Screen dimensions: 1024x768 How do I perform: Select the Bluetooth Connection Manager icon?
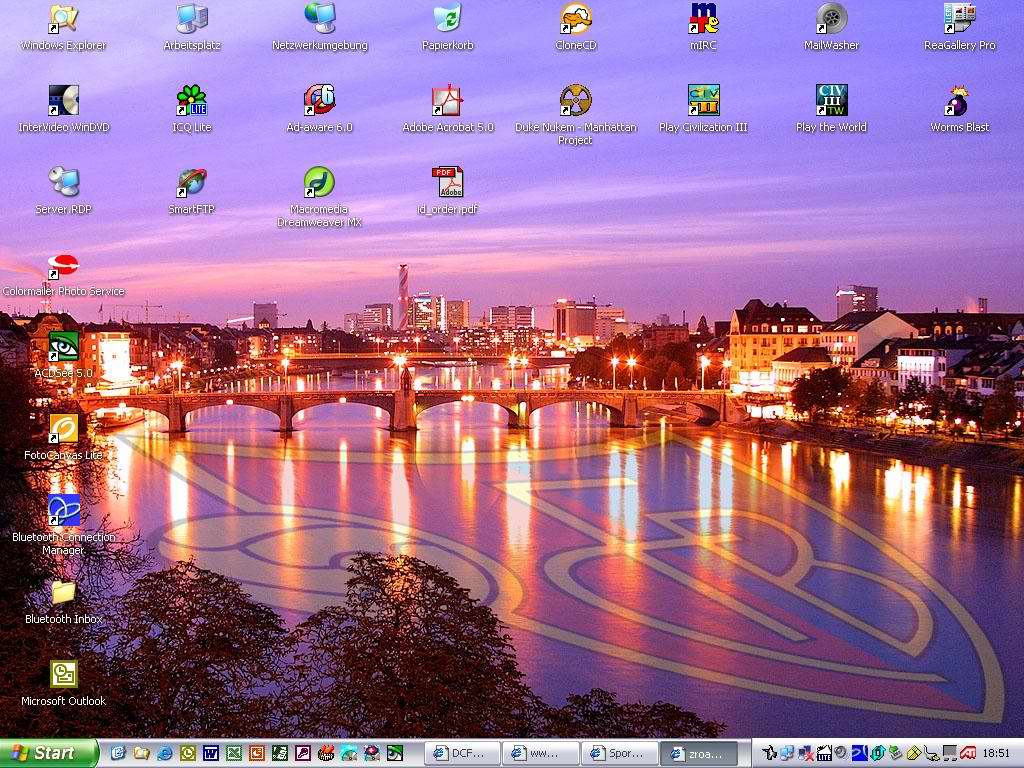[x=63, y=526]
